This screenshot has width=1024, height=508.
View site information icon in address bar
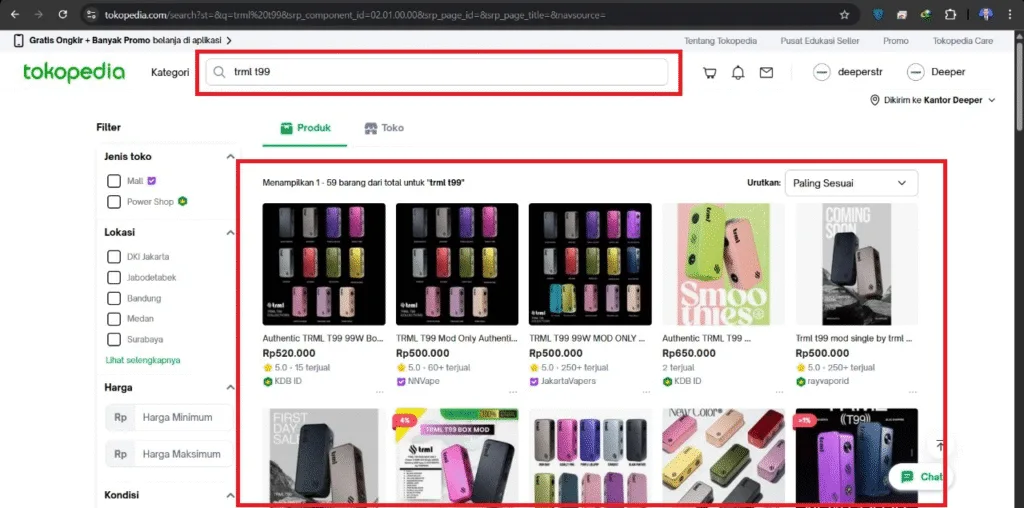click(92, 14)
